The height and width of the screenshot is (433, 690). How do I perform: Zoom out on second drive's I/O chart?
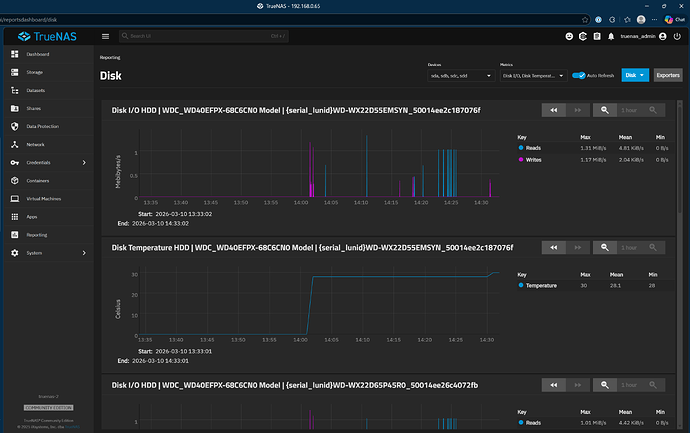point(605,385)
